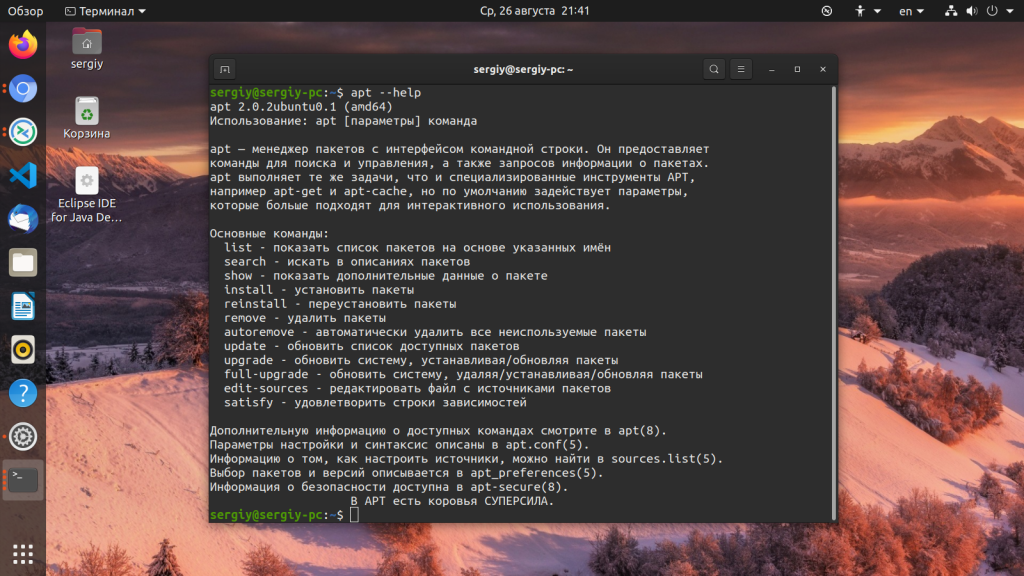The width and height of the screenshot is (1024, 576).
Task: Open Firefox from the dock
Action: point(23,45)
